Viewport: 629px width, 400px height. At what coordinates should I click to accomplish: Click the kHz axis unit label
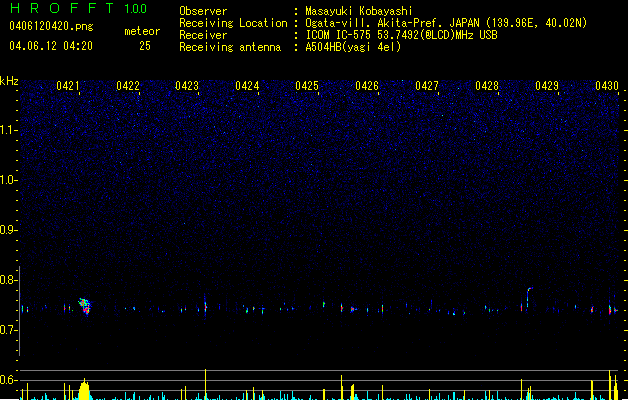(9, 81)
